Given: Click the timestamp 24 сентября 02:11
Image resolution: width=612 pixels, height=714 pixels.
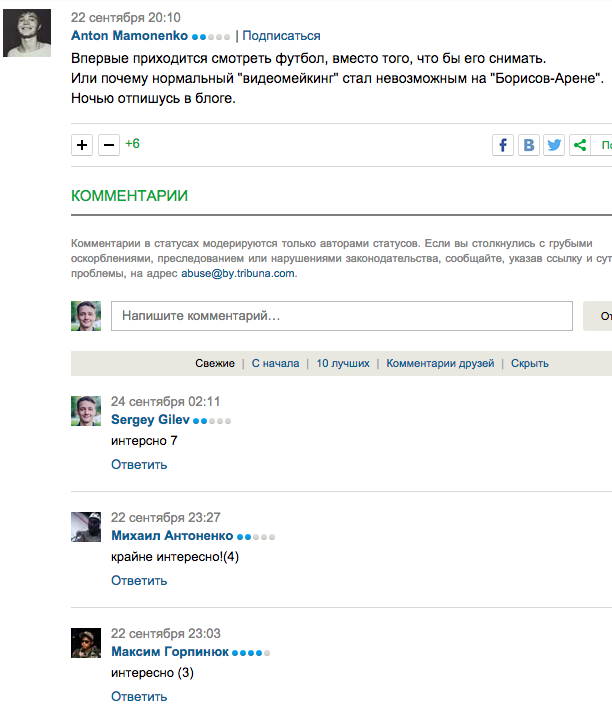Looking at the screenshot, I should 165,401.
